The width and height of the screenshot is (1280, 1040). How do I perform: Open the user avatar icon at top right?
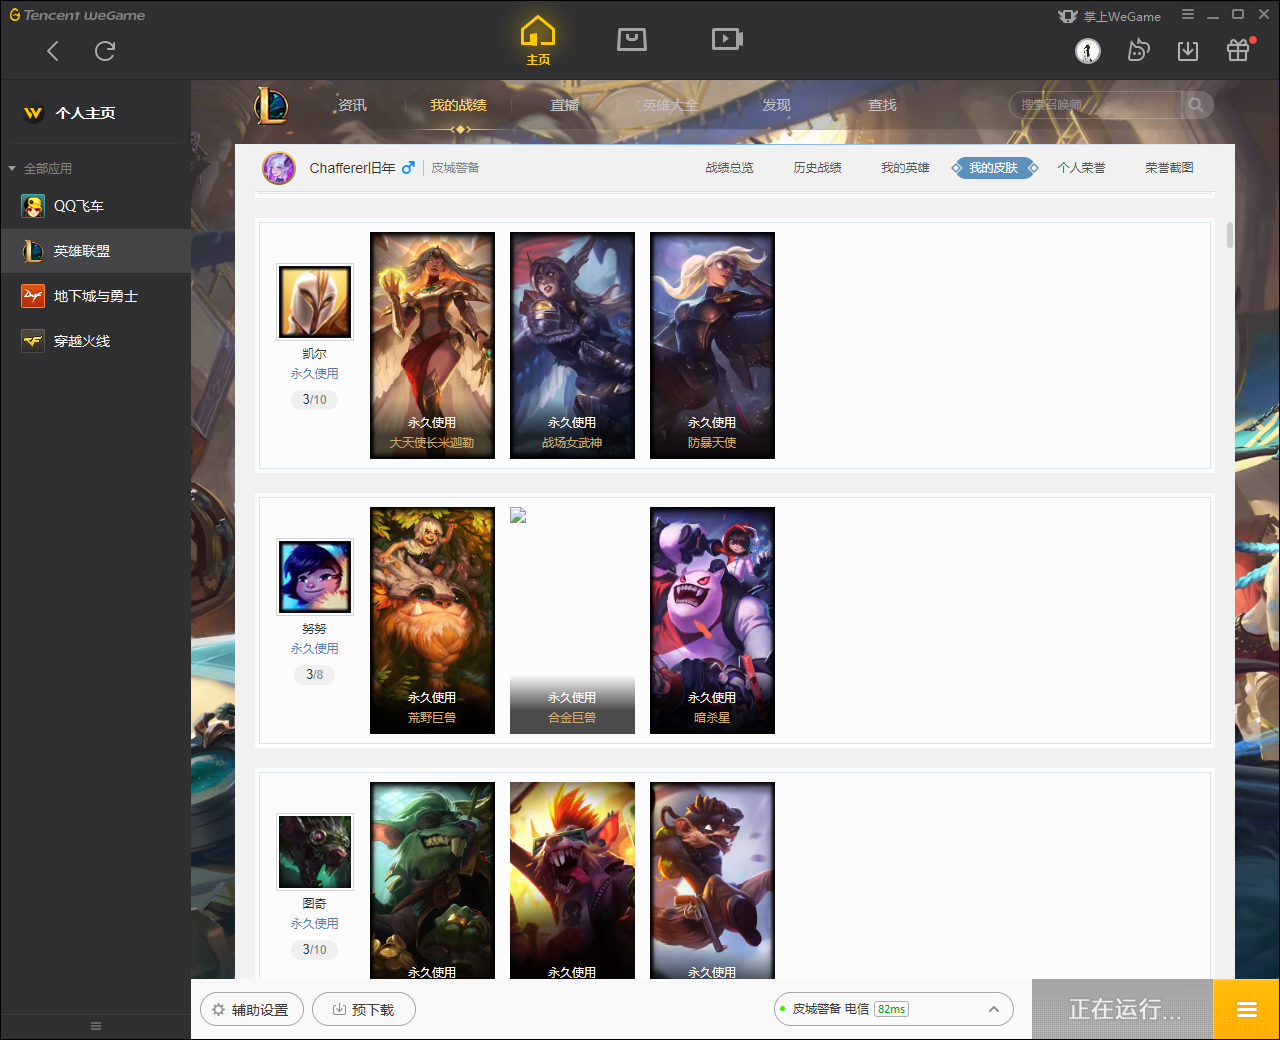click(1088, 50)
